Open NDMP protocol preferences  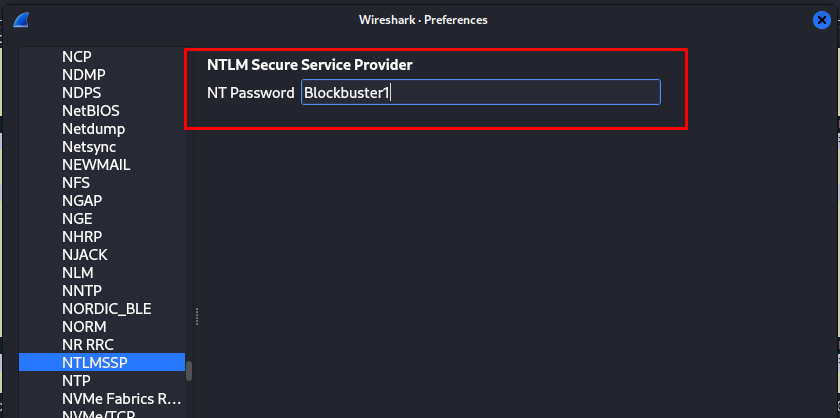click(83, 75)
